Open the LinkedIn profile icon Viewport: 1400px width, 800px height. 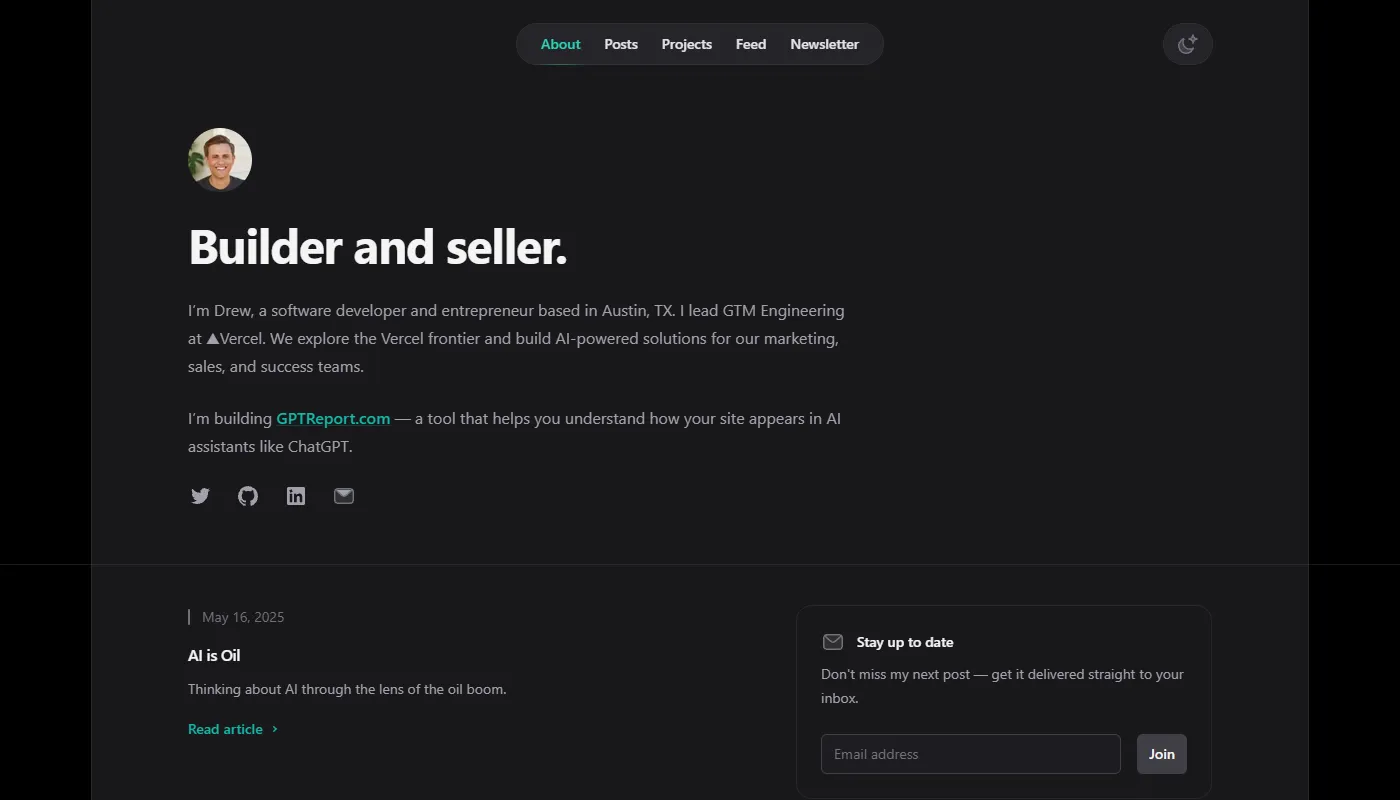coord(296,496)
